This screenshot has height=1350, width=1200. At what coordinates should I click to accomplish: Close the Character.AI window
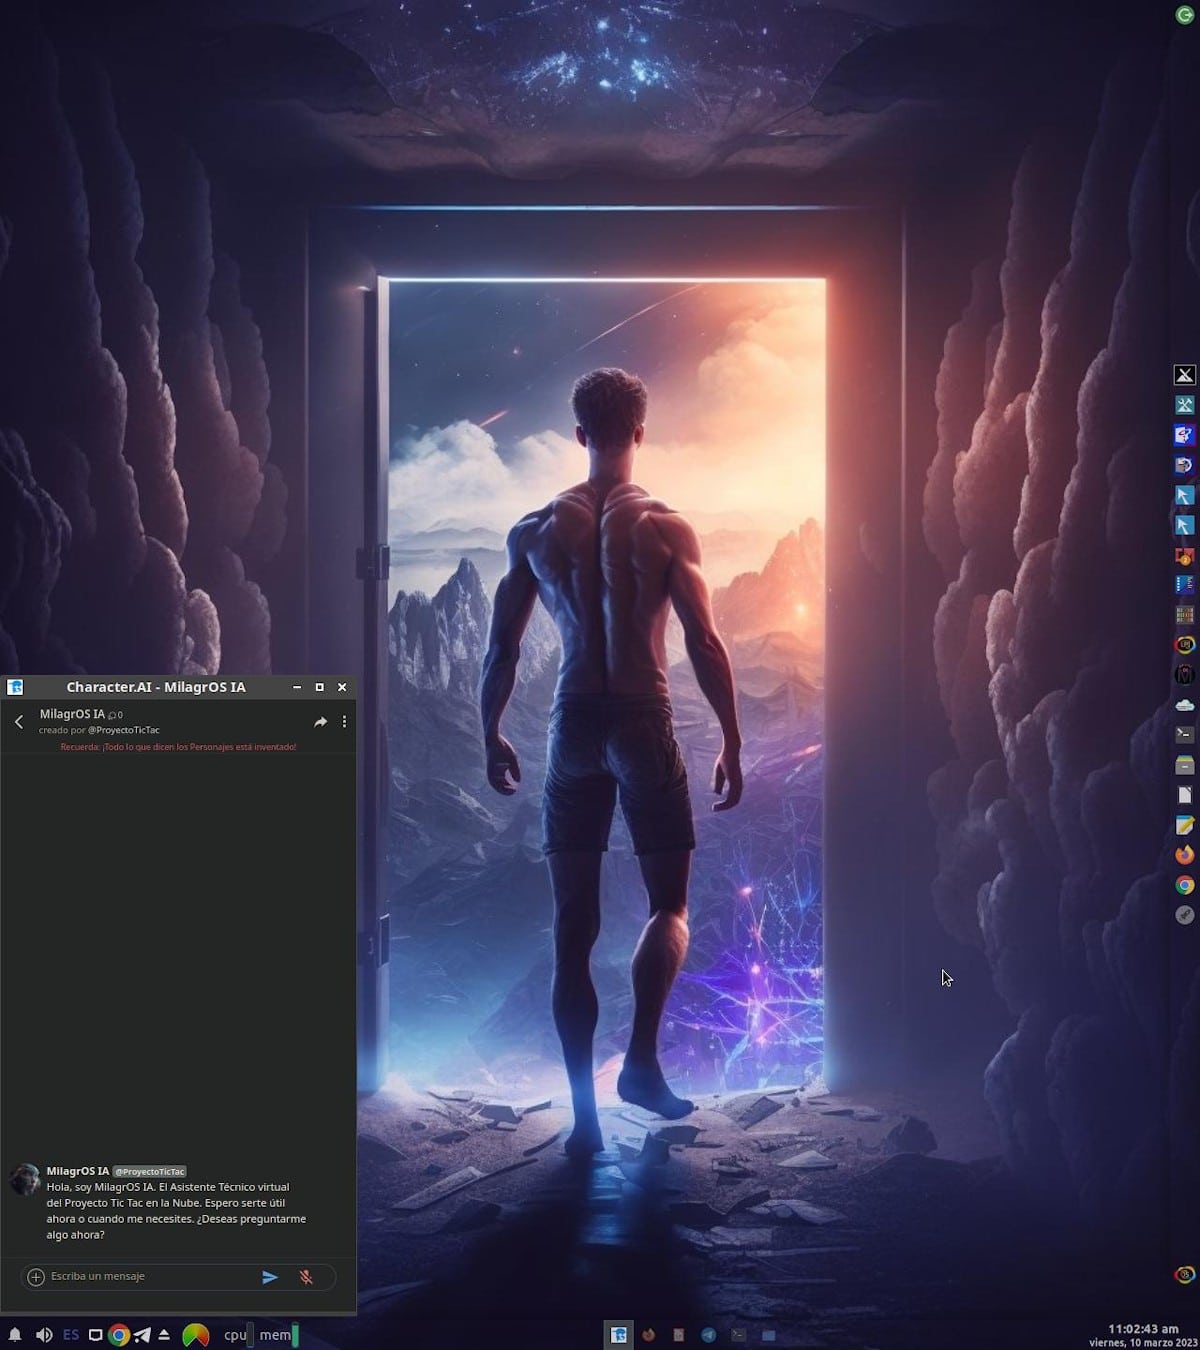342,687
